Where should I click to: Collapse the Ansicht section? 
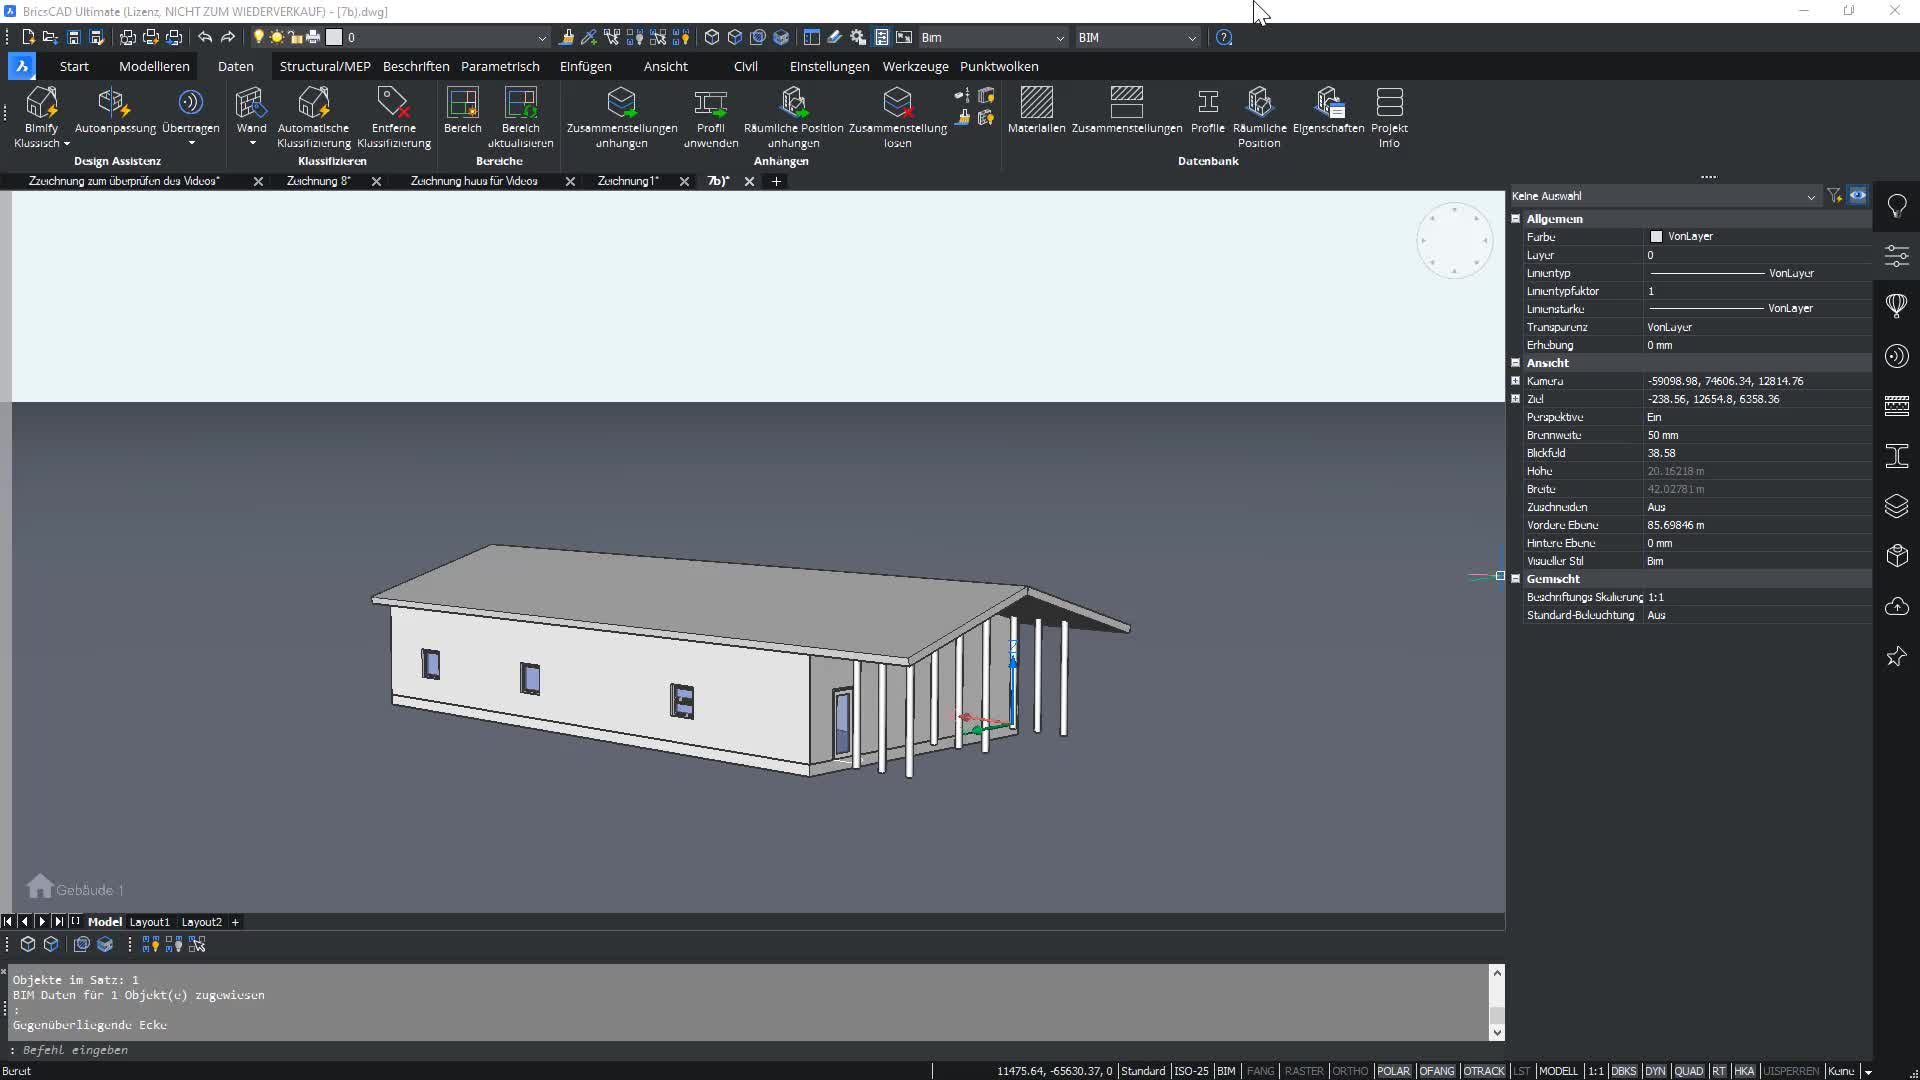tap(1515, 362)
